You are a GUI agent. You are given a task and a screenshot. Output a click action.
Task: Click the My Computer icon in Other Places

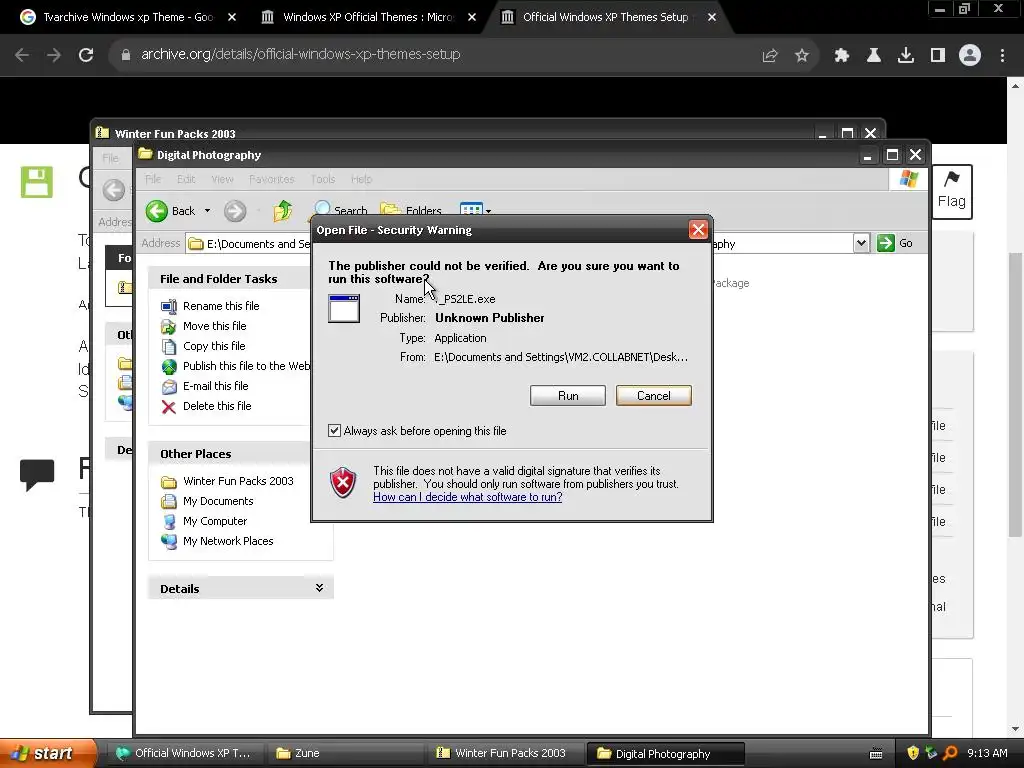[x=168, y=522]
